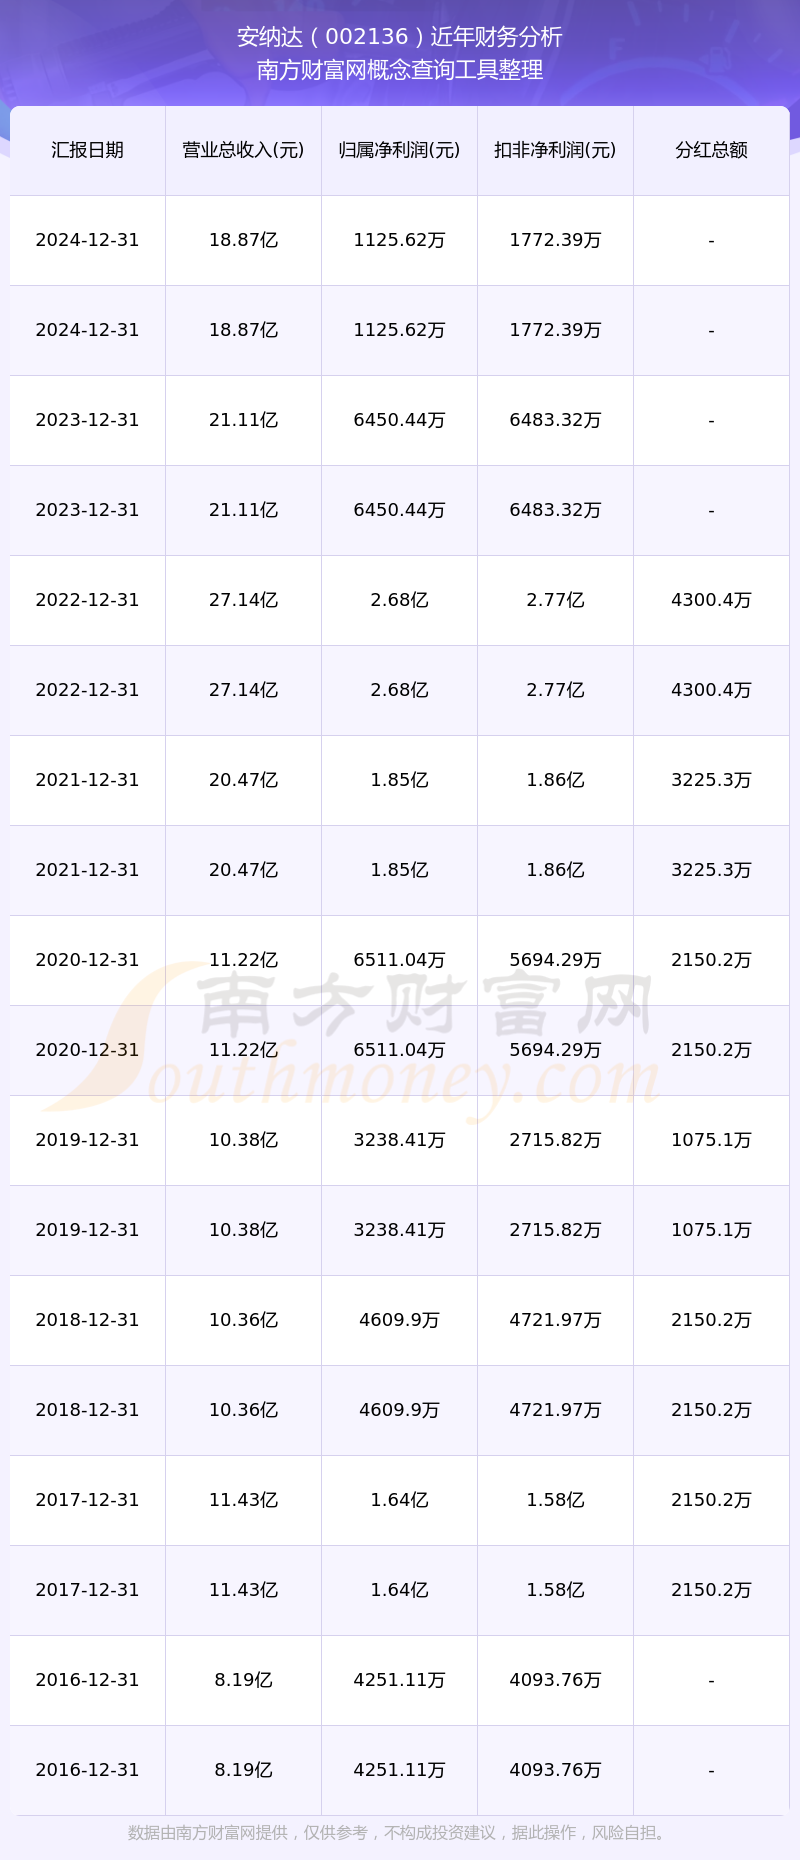Click the last 2016-12-31 date cell
Viewport: 800px width, 1860px height.
pyautogui.click(x=87, y=1770)
